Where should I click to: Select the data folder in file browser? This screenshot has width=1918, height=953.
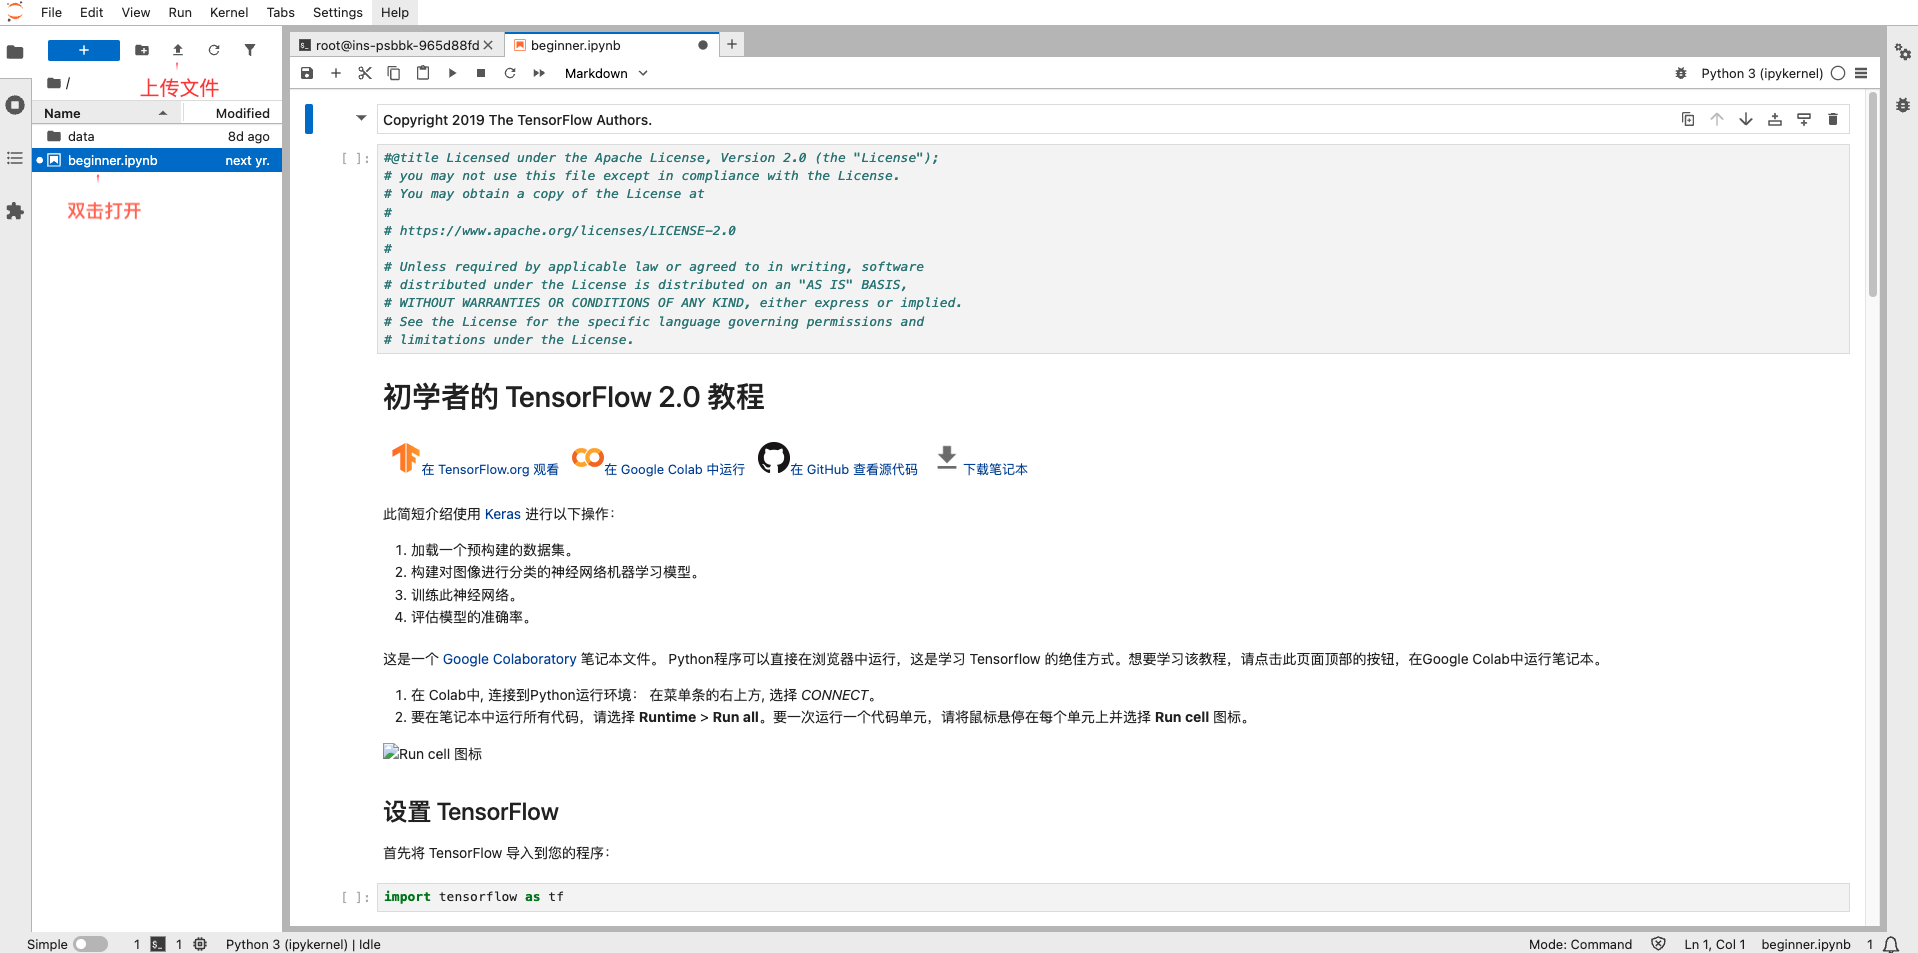81,136
